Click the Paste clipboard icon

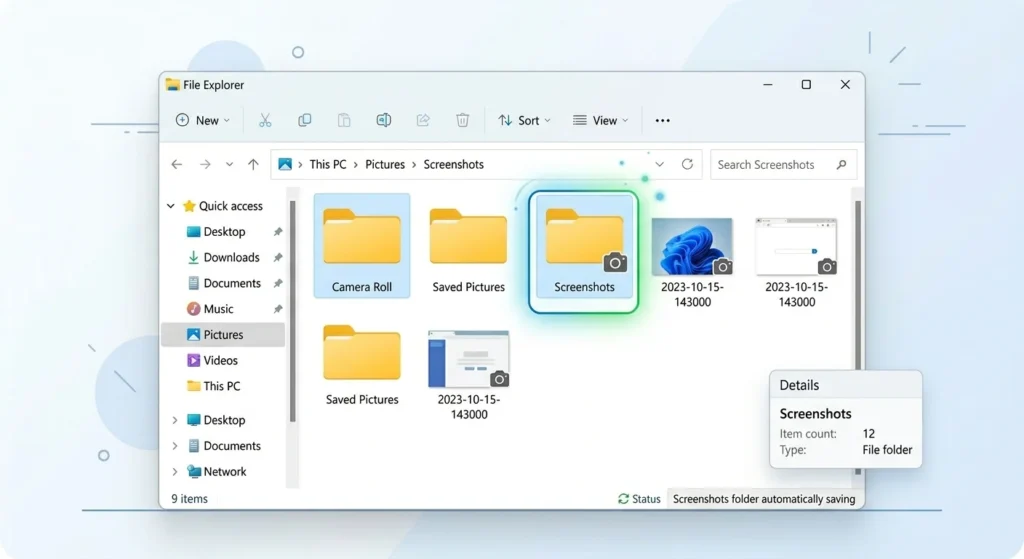[x=344, y=120]
